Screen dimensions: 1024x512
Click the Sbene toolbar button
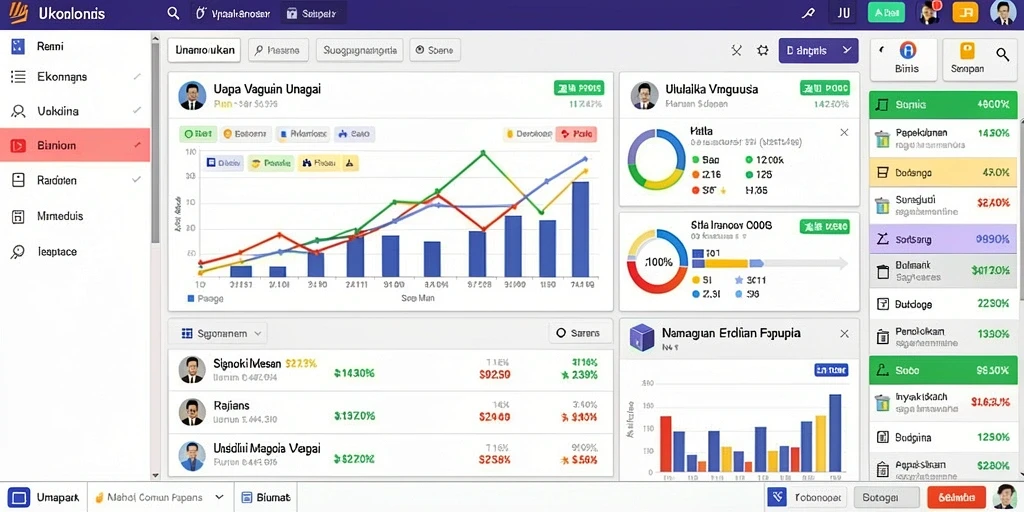click(x=435, y=50)
